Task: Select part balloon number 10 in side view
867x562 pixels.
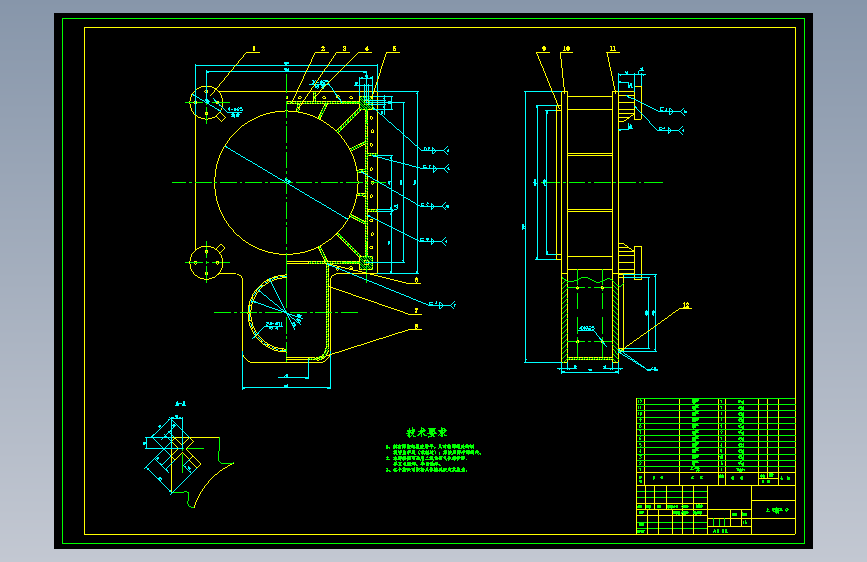Action: click(x=566, y=49)
